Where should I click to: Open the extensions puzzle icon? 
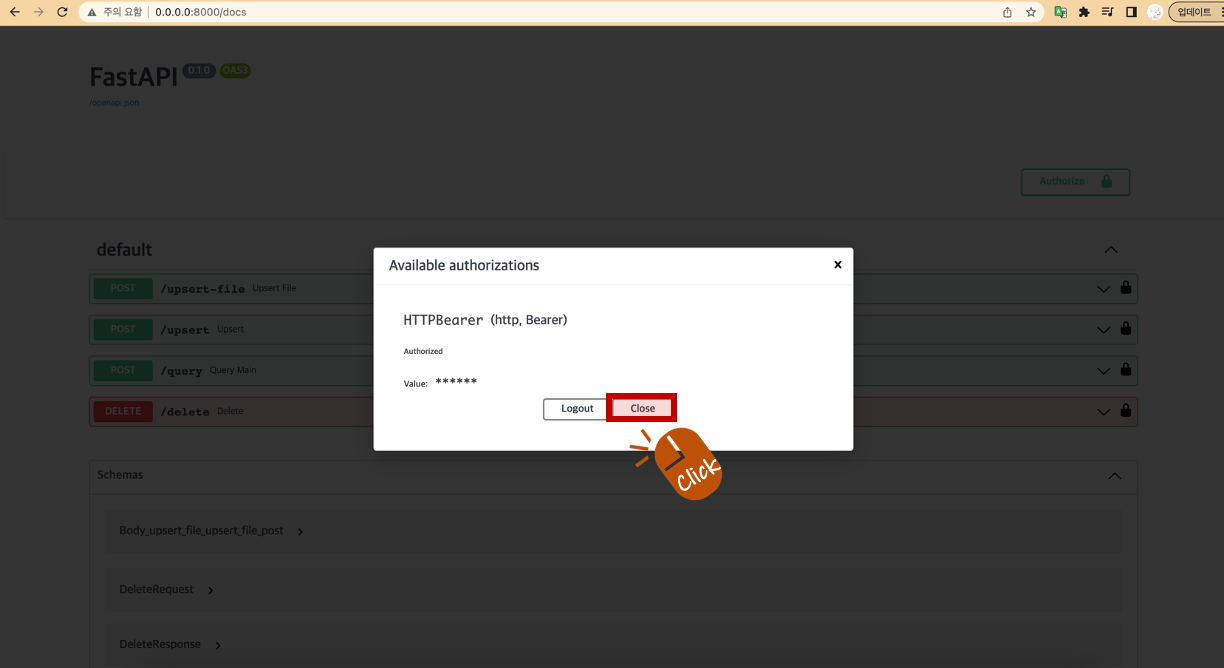tap(1084, 12)
